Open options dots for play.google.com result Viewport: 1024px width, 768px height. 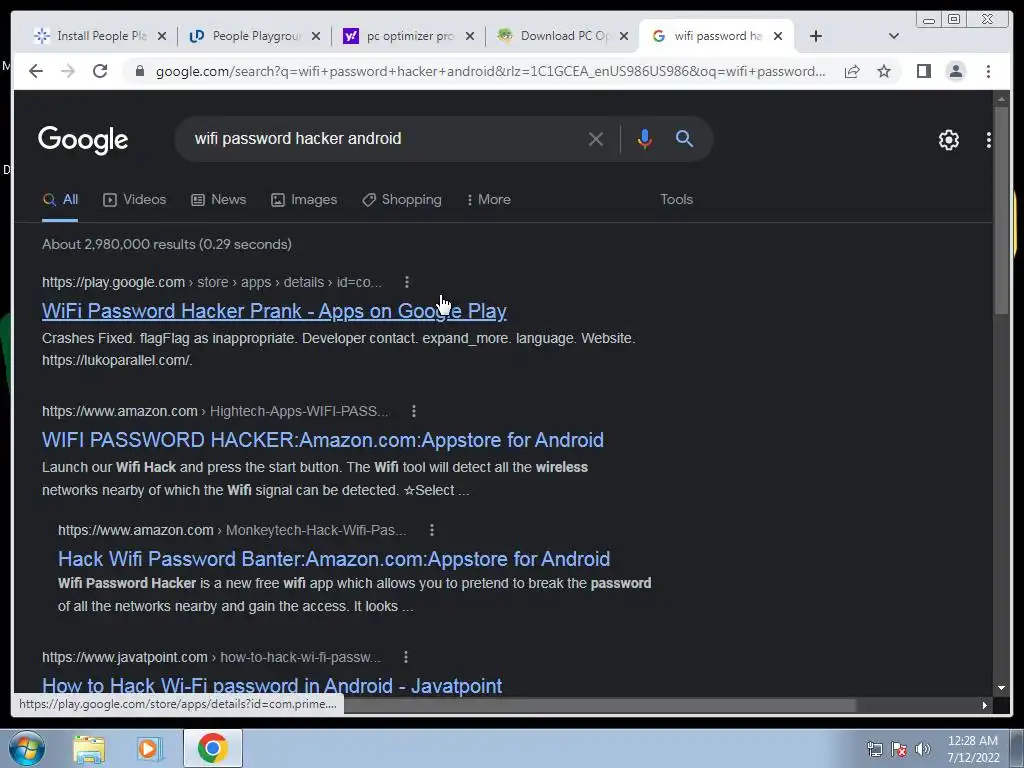click(x=407, y=282)
